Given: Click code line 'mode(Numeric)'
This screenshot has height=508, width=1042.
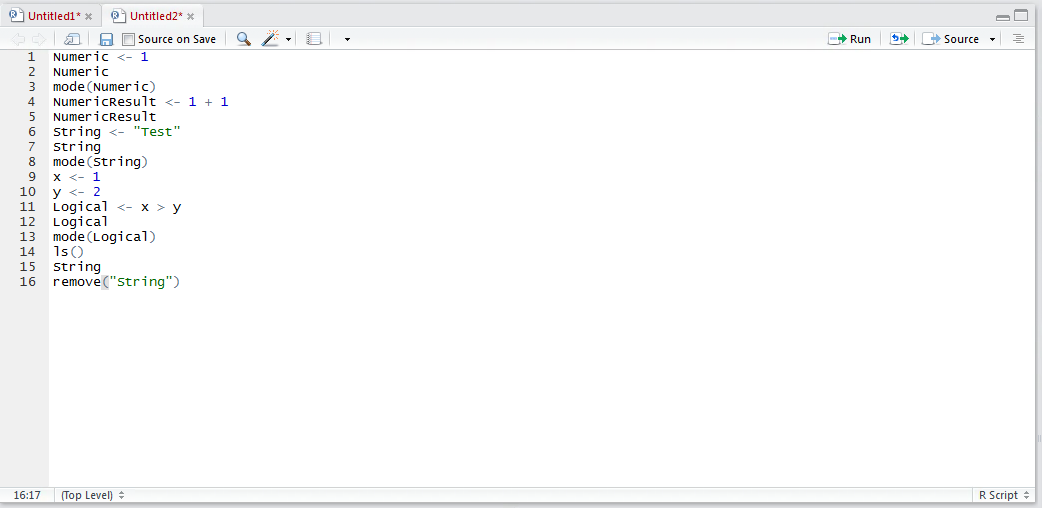Looking at the screenshot, I should click(x=104, y=87).
